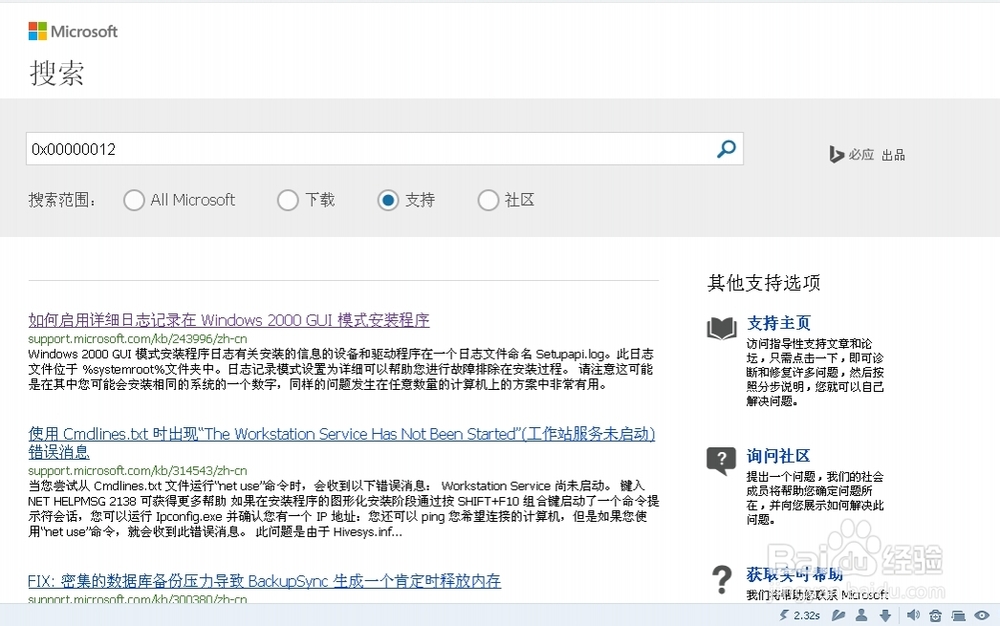Click the lightning speed icon in status bar
Screen dimensions: 1000x626
(784, 615)
